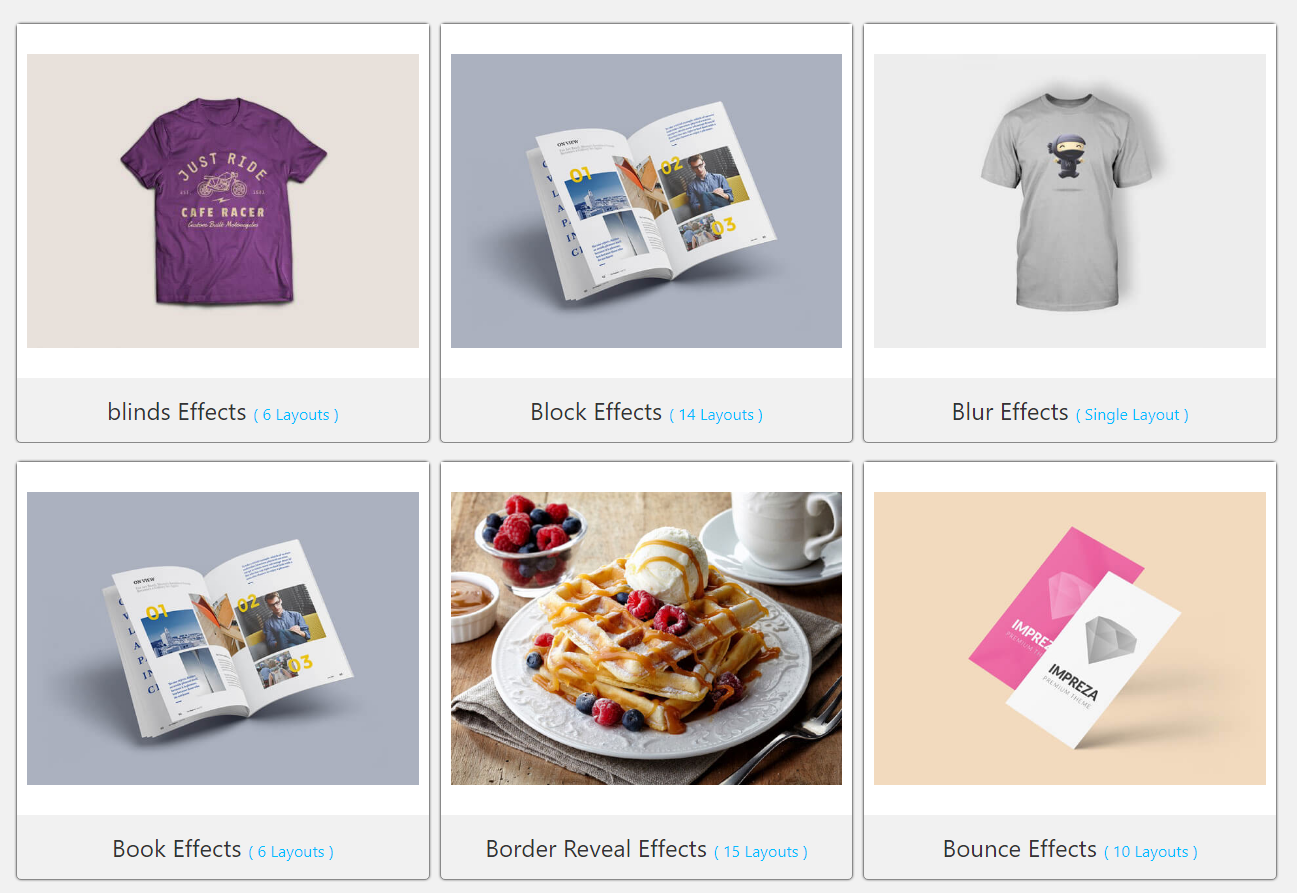This screenshot has width=1297, height=893.
Task: Open the '10 Layouts' link
Action: tap(1151, 852)
